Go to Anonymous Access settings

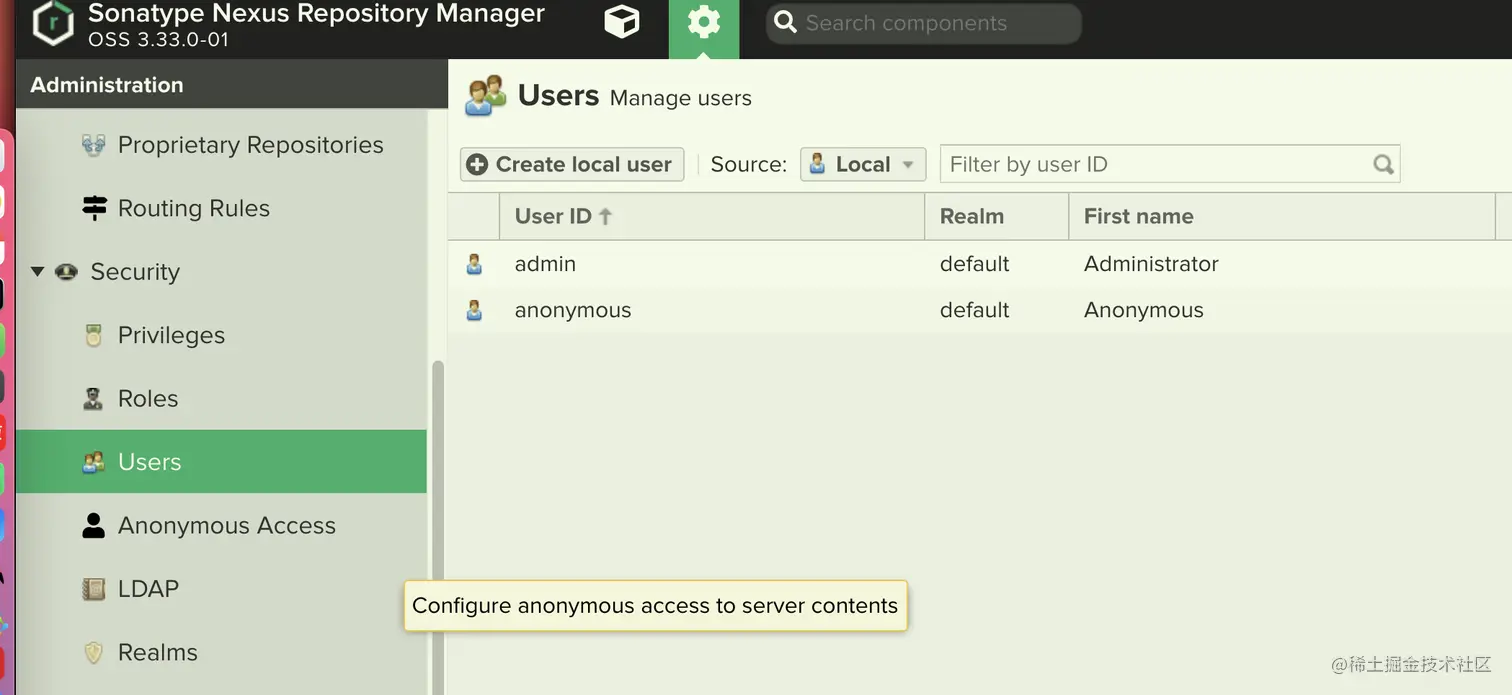point(226,526)
